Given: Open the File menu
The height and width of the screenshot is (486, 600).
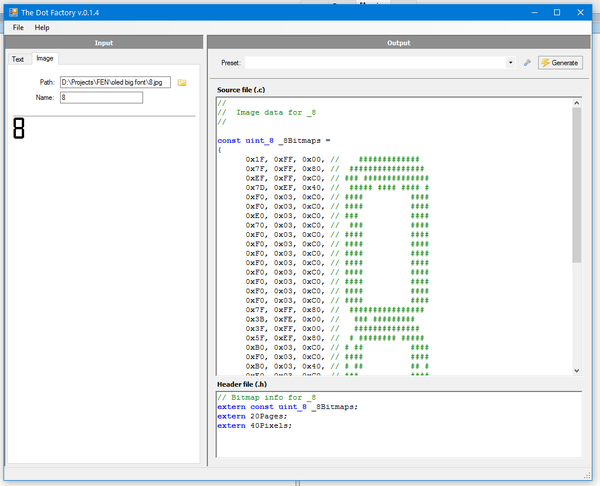Looking at the screenshot, I should 18,27.
